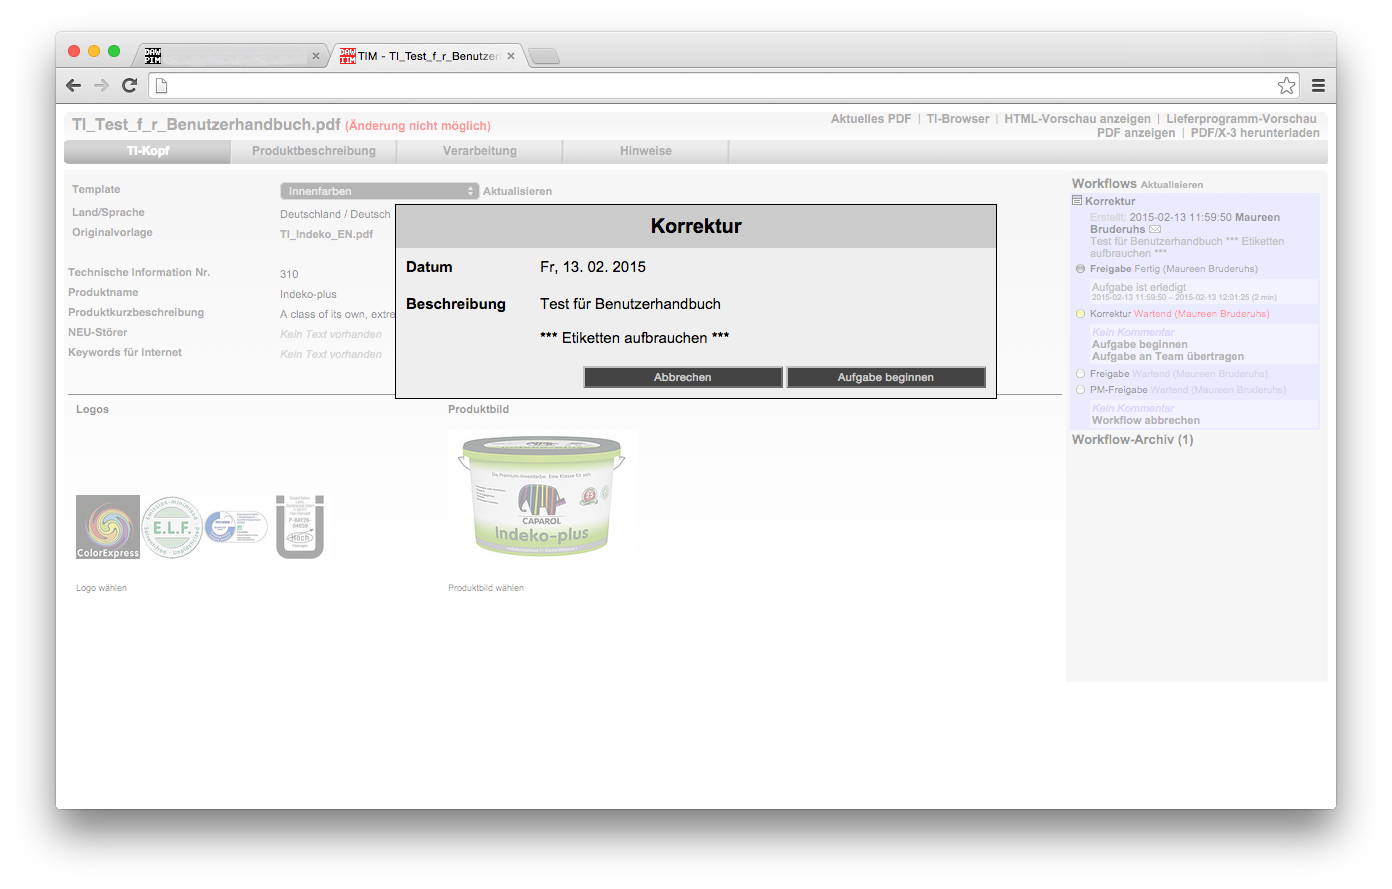Bookmark the page with the star icon

coord(1286,86)
